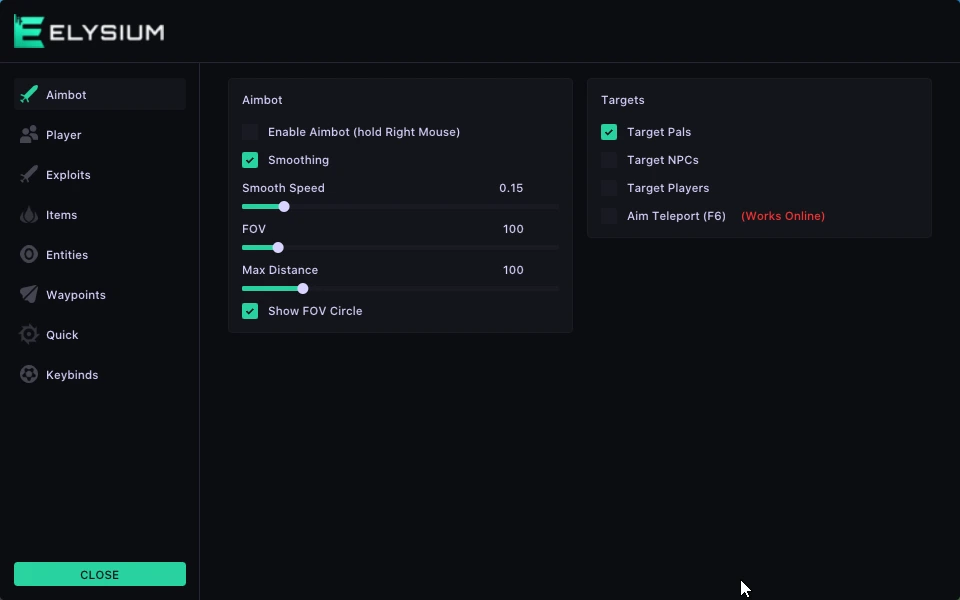Click the Aimbot sword icon in sidebar
This screenshot has height=600, width=960.
(29, 94)
